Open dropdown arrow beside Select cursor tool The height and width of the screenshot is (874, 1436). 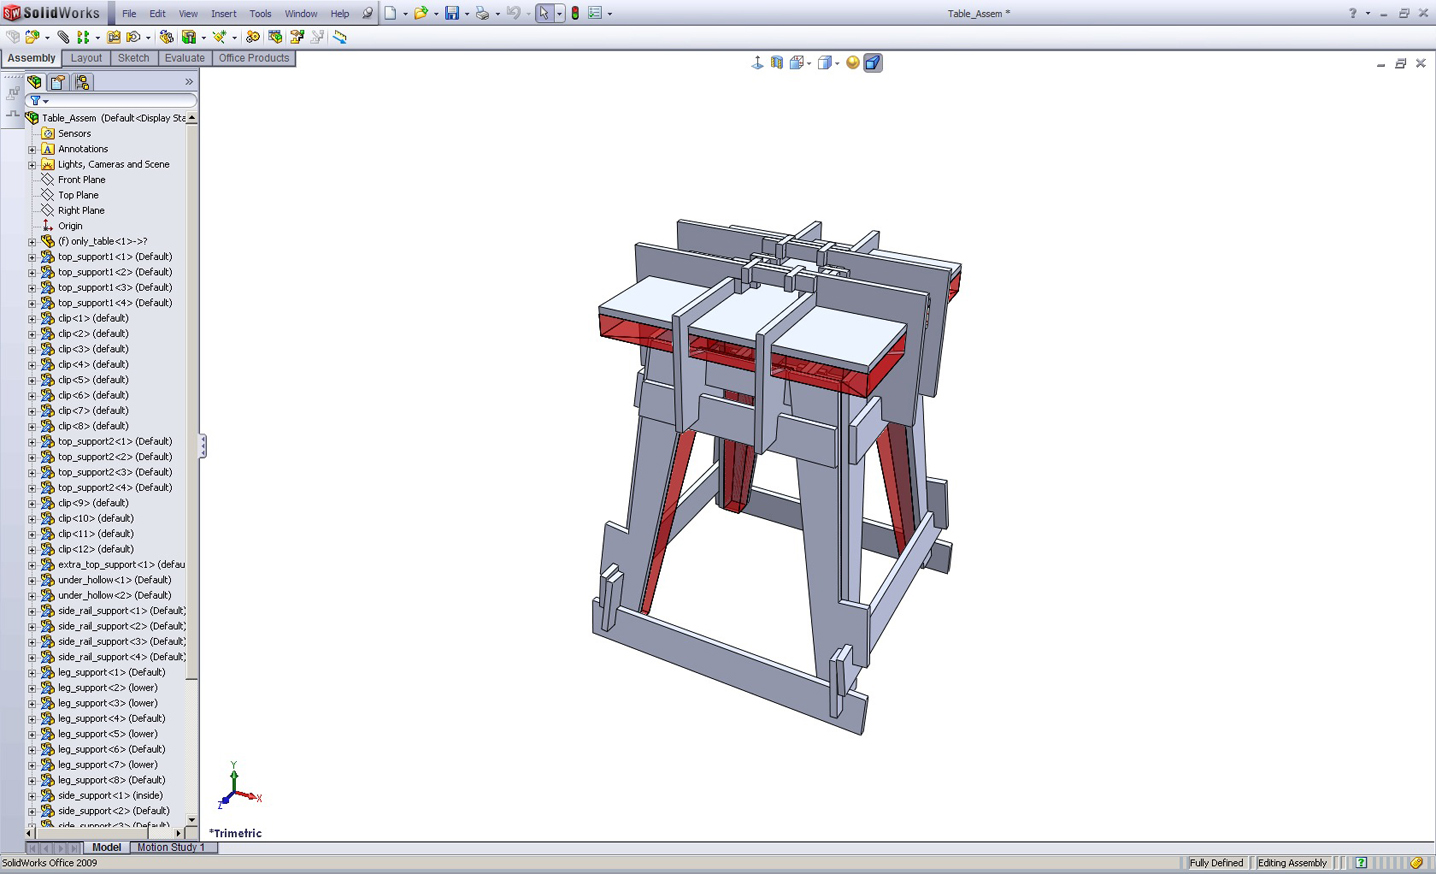tap(558, 14)
